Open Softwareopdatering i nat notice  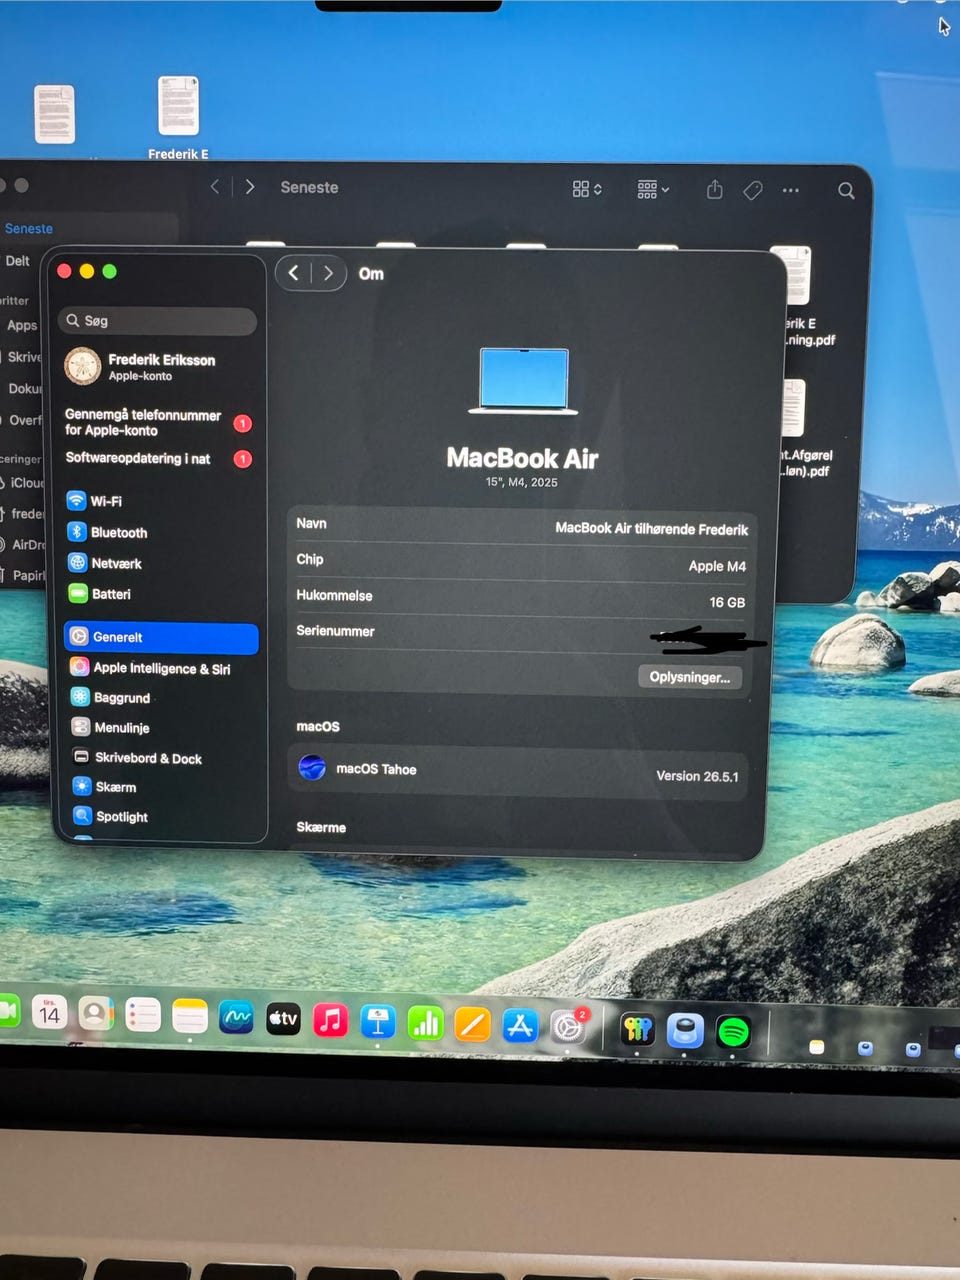coord(160,459)
